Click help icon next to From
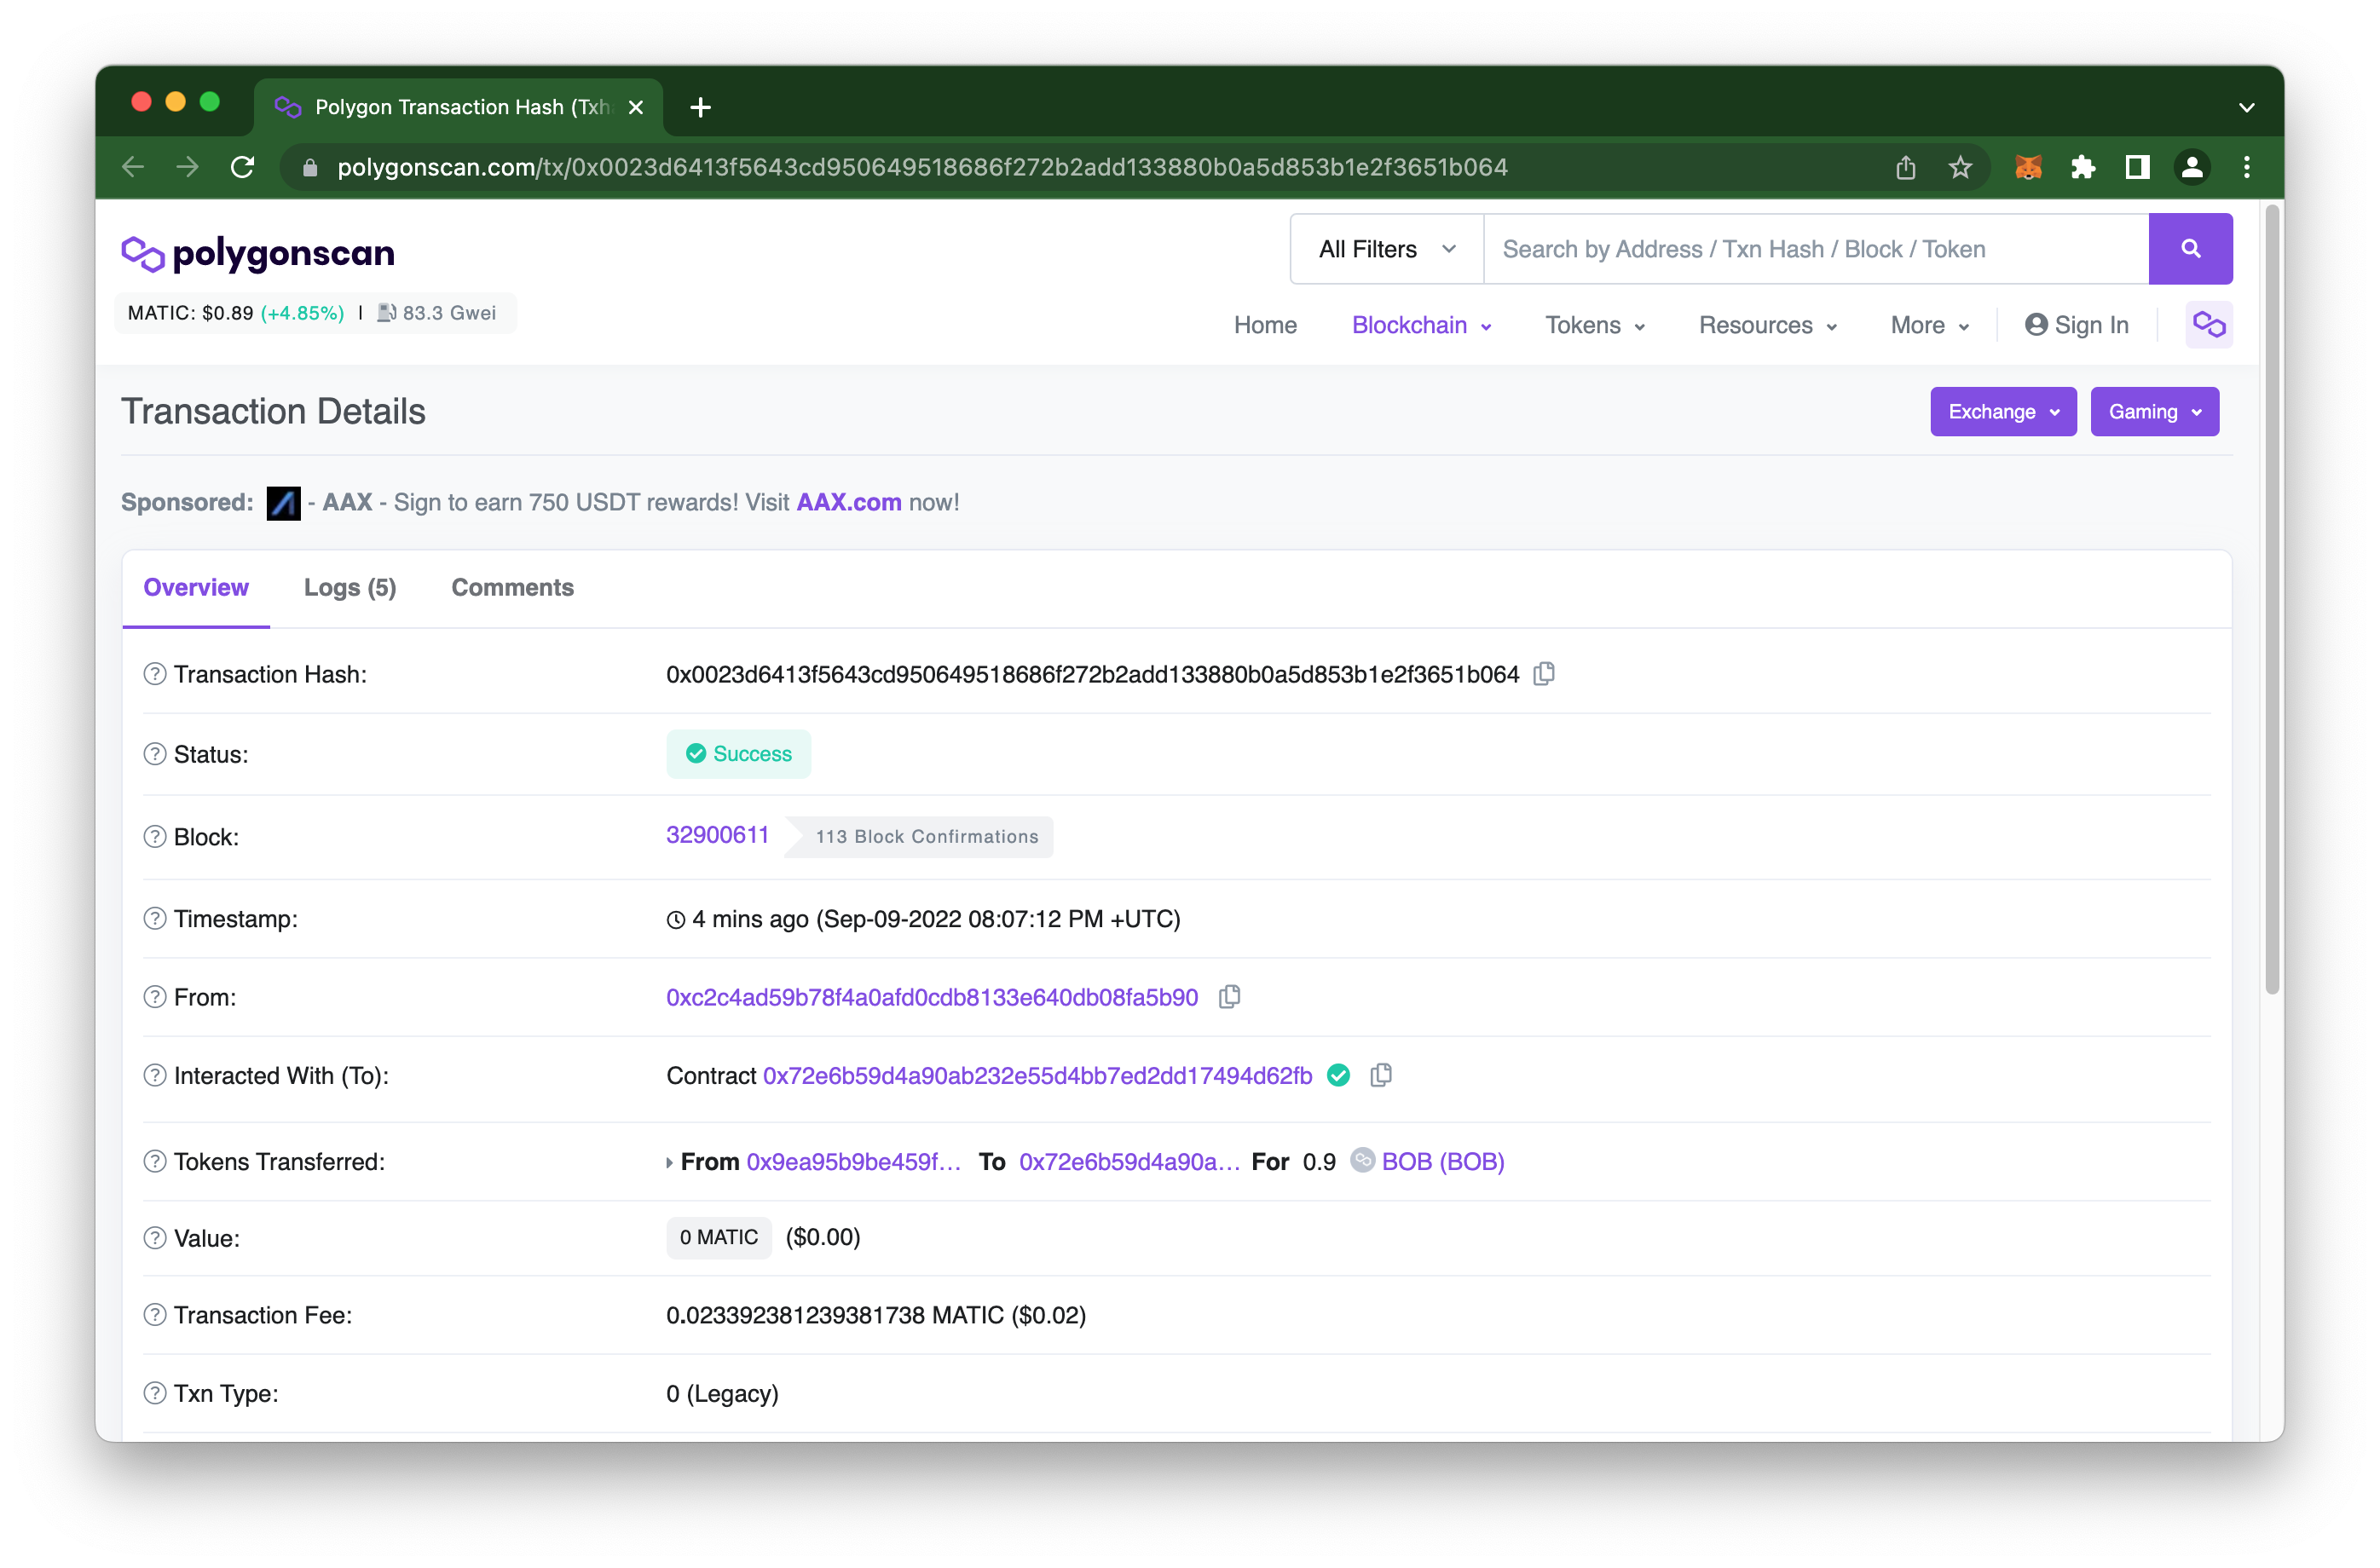2380x1568 pixels. click(155, 997)
